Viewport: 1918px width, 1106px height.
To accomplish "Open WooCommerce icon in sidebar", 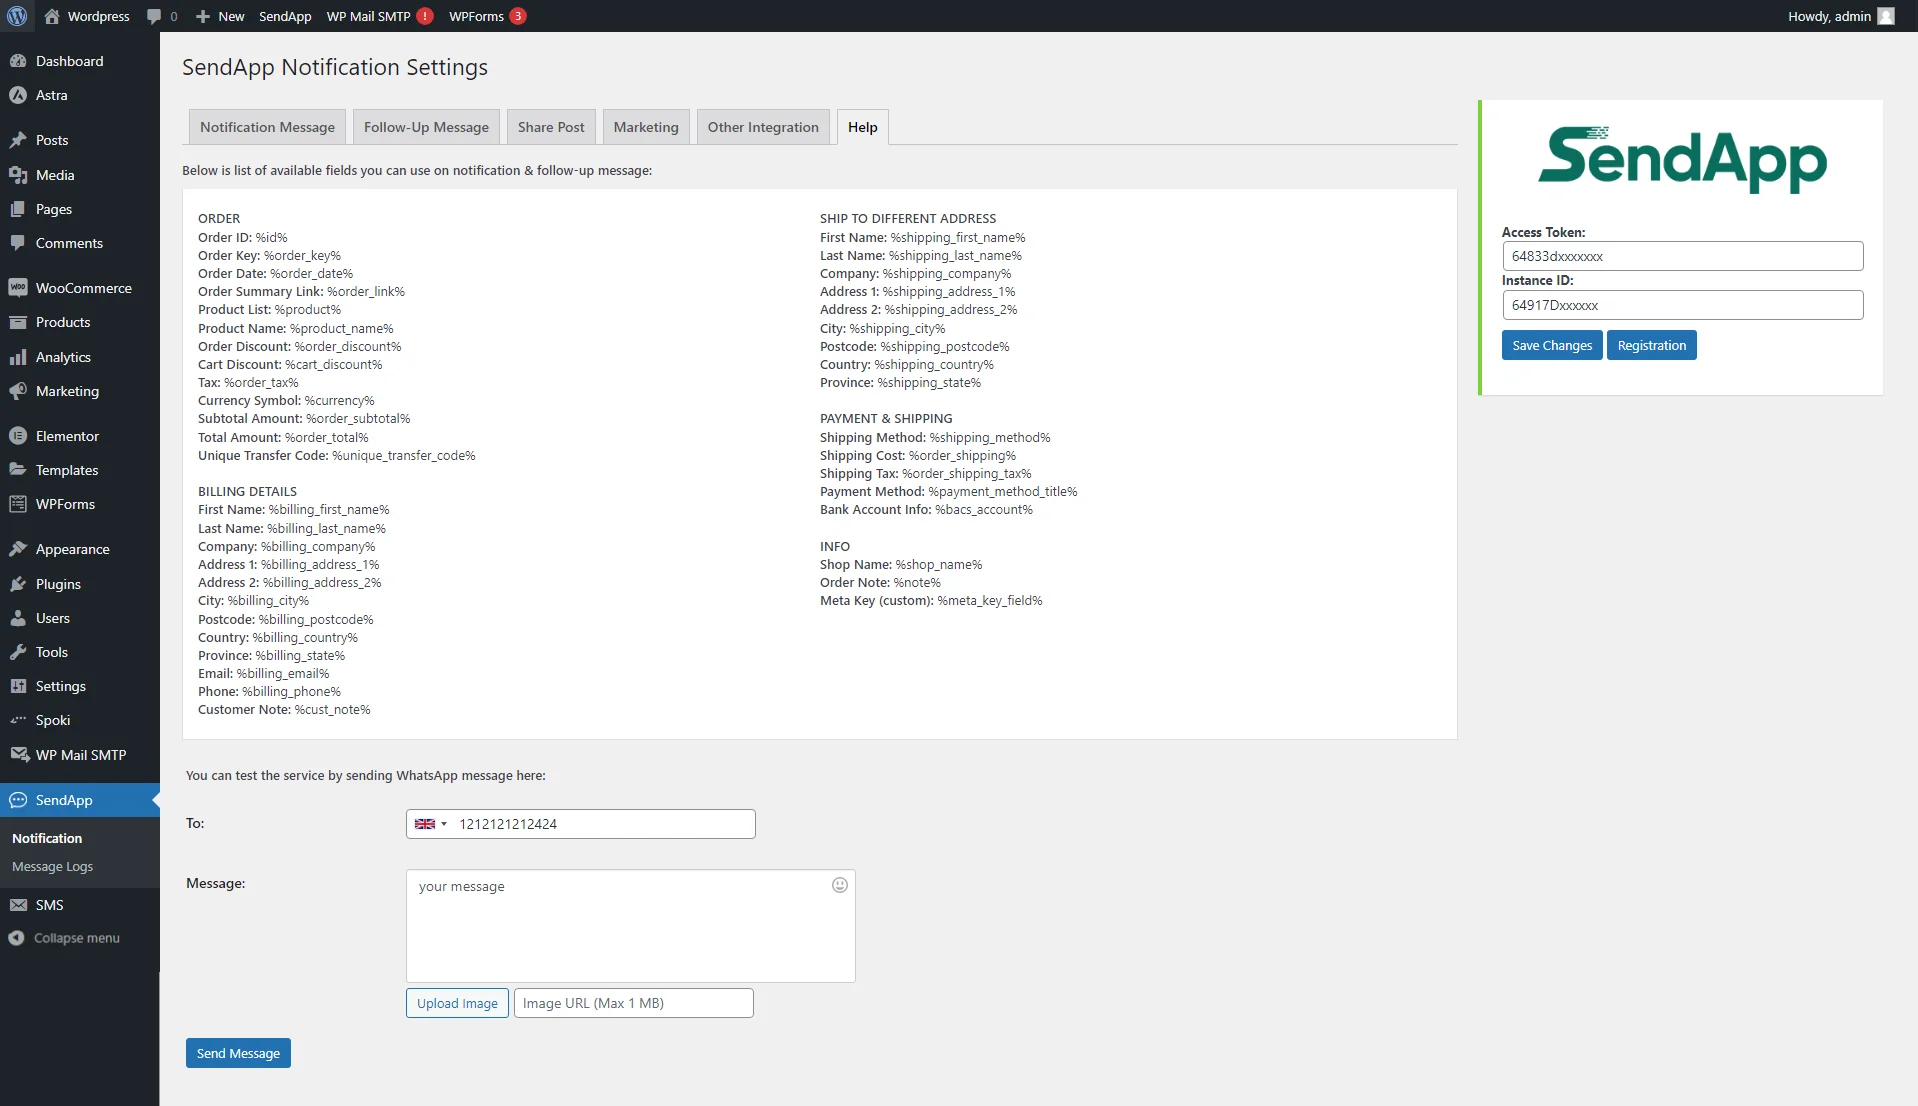I will (18, 288).
